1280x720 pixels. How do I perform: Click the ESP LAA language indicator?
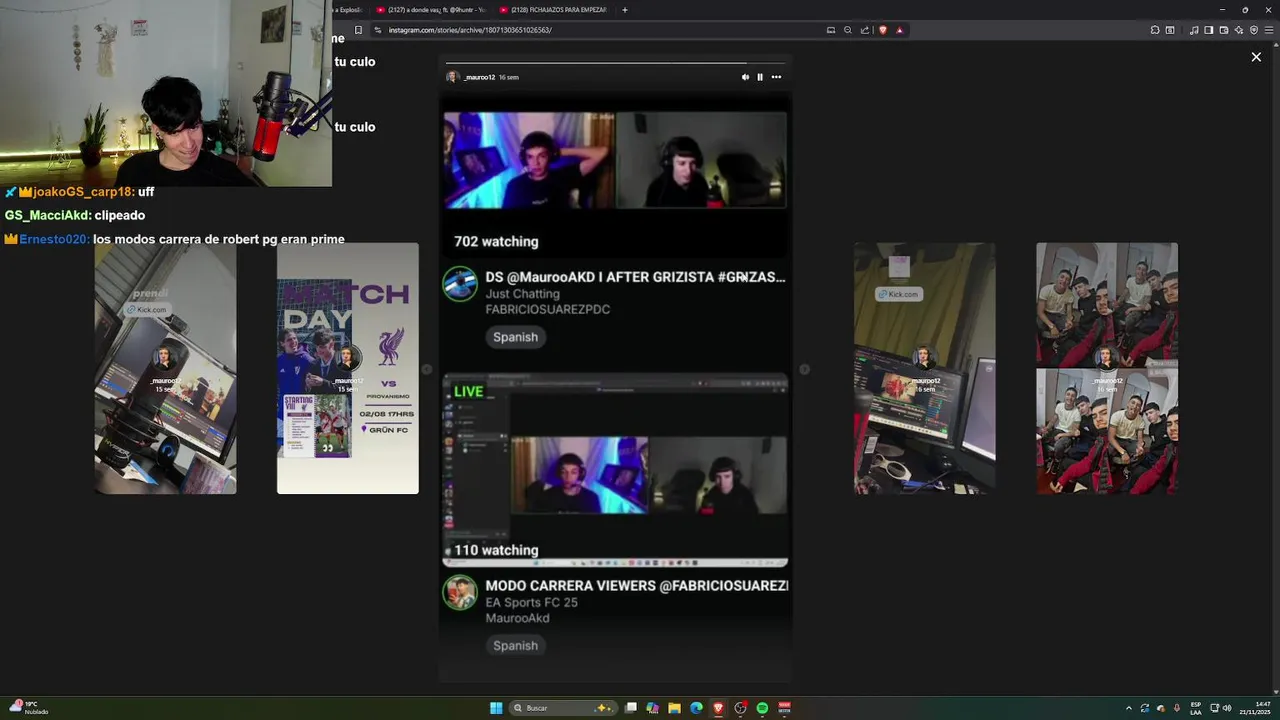click(x=1196, y=708)
